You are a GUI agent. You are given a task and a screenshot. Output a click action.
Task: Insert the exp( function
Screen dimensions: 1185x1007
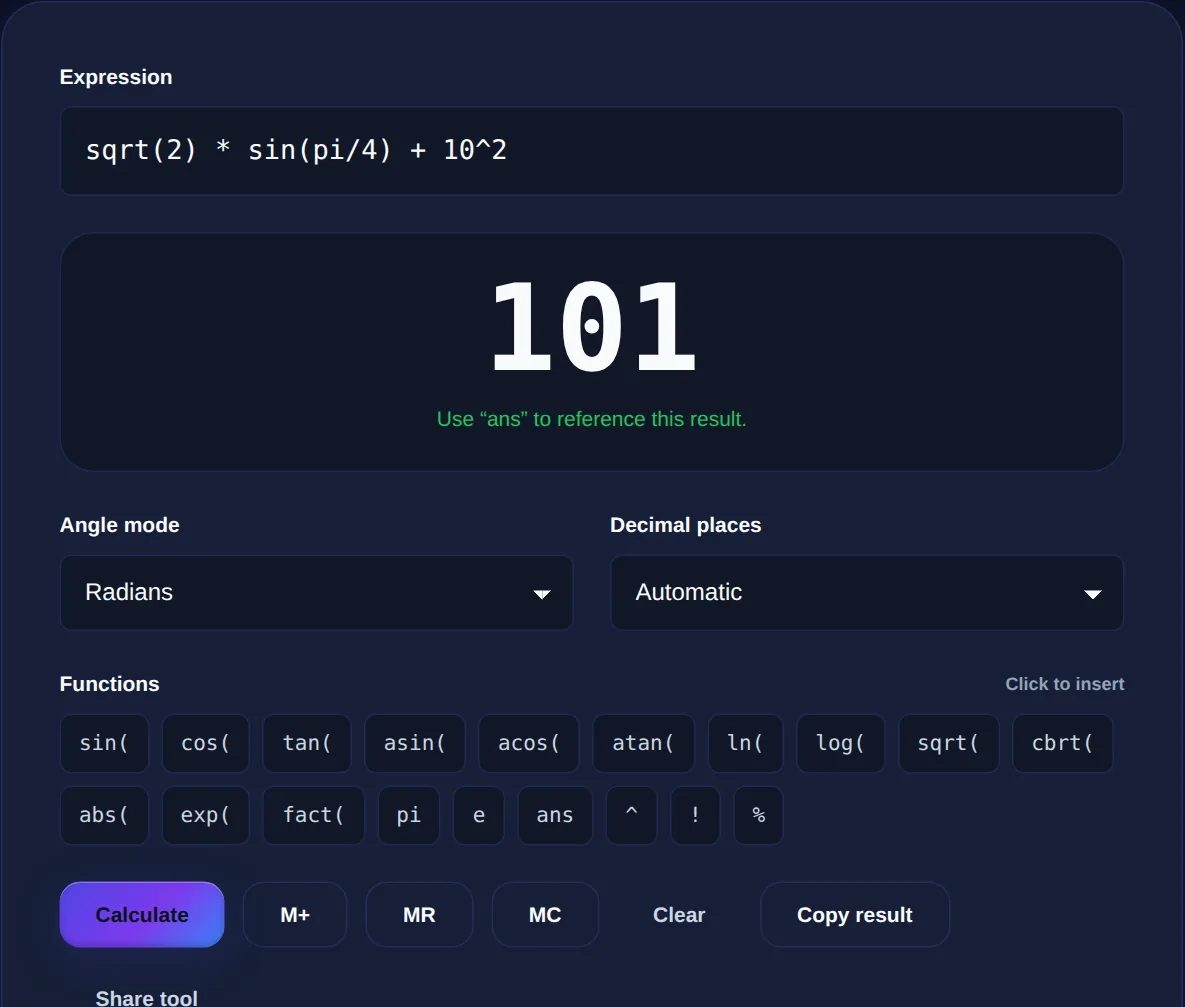pyautogui.click(x=206, y=815)
